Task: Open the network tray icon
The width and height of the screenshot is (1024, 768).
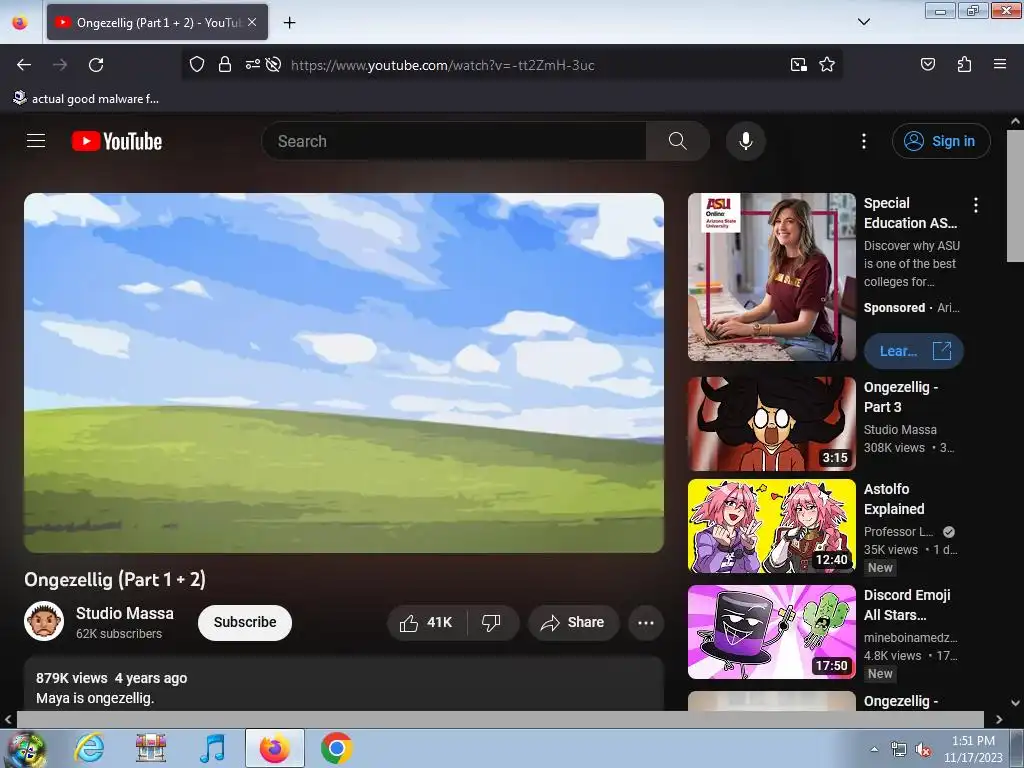Action: [899, 750]
